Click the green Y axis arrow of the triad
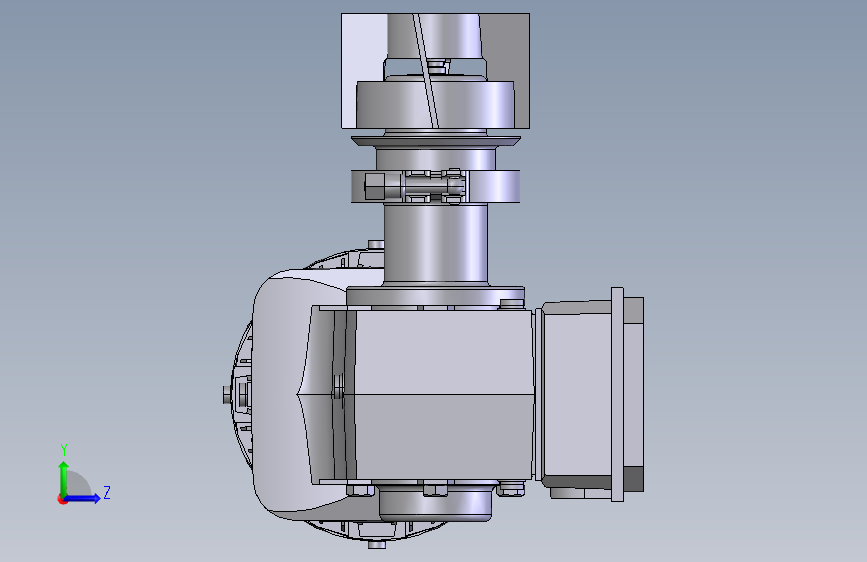Viewport: 867px width, 562px height. coord(63,478)
